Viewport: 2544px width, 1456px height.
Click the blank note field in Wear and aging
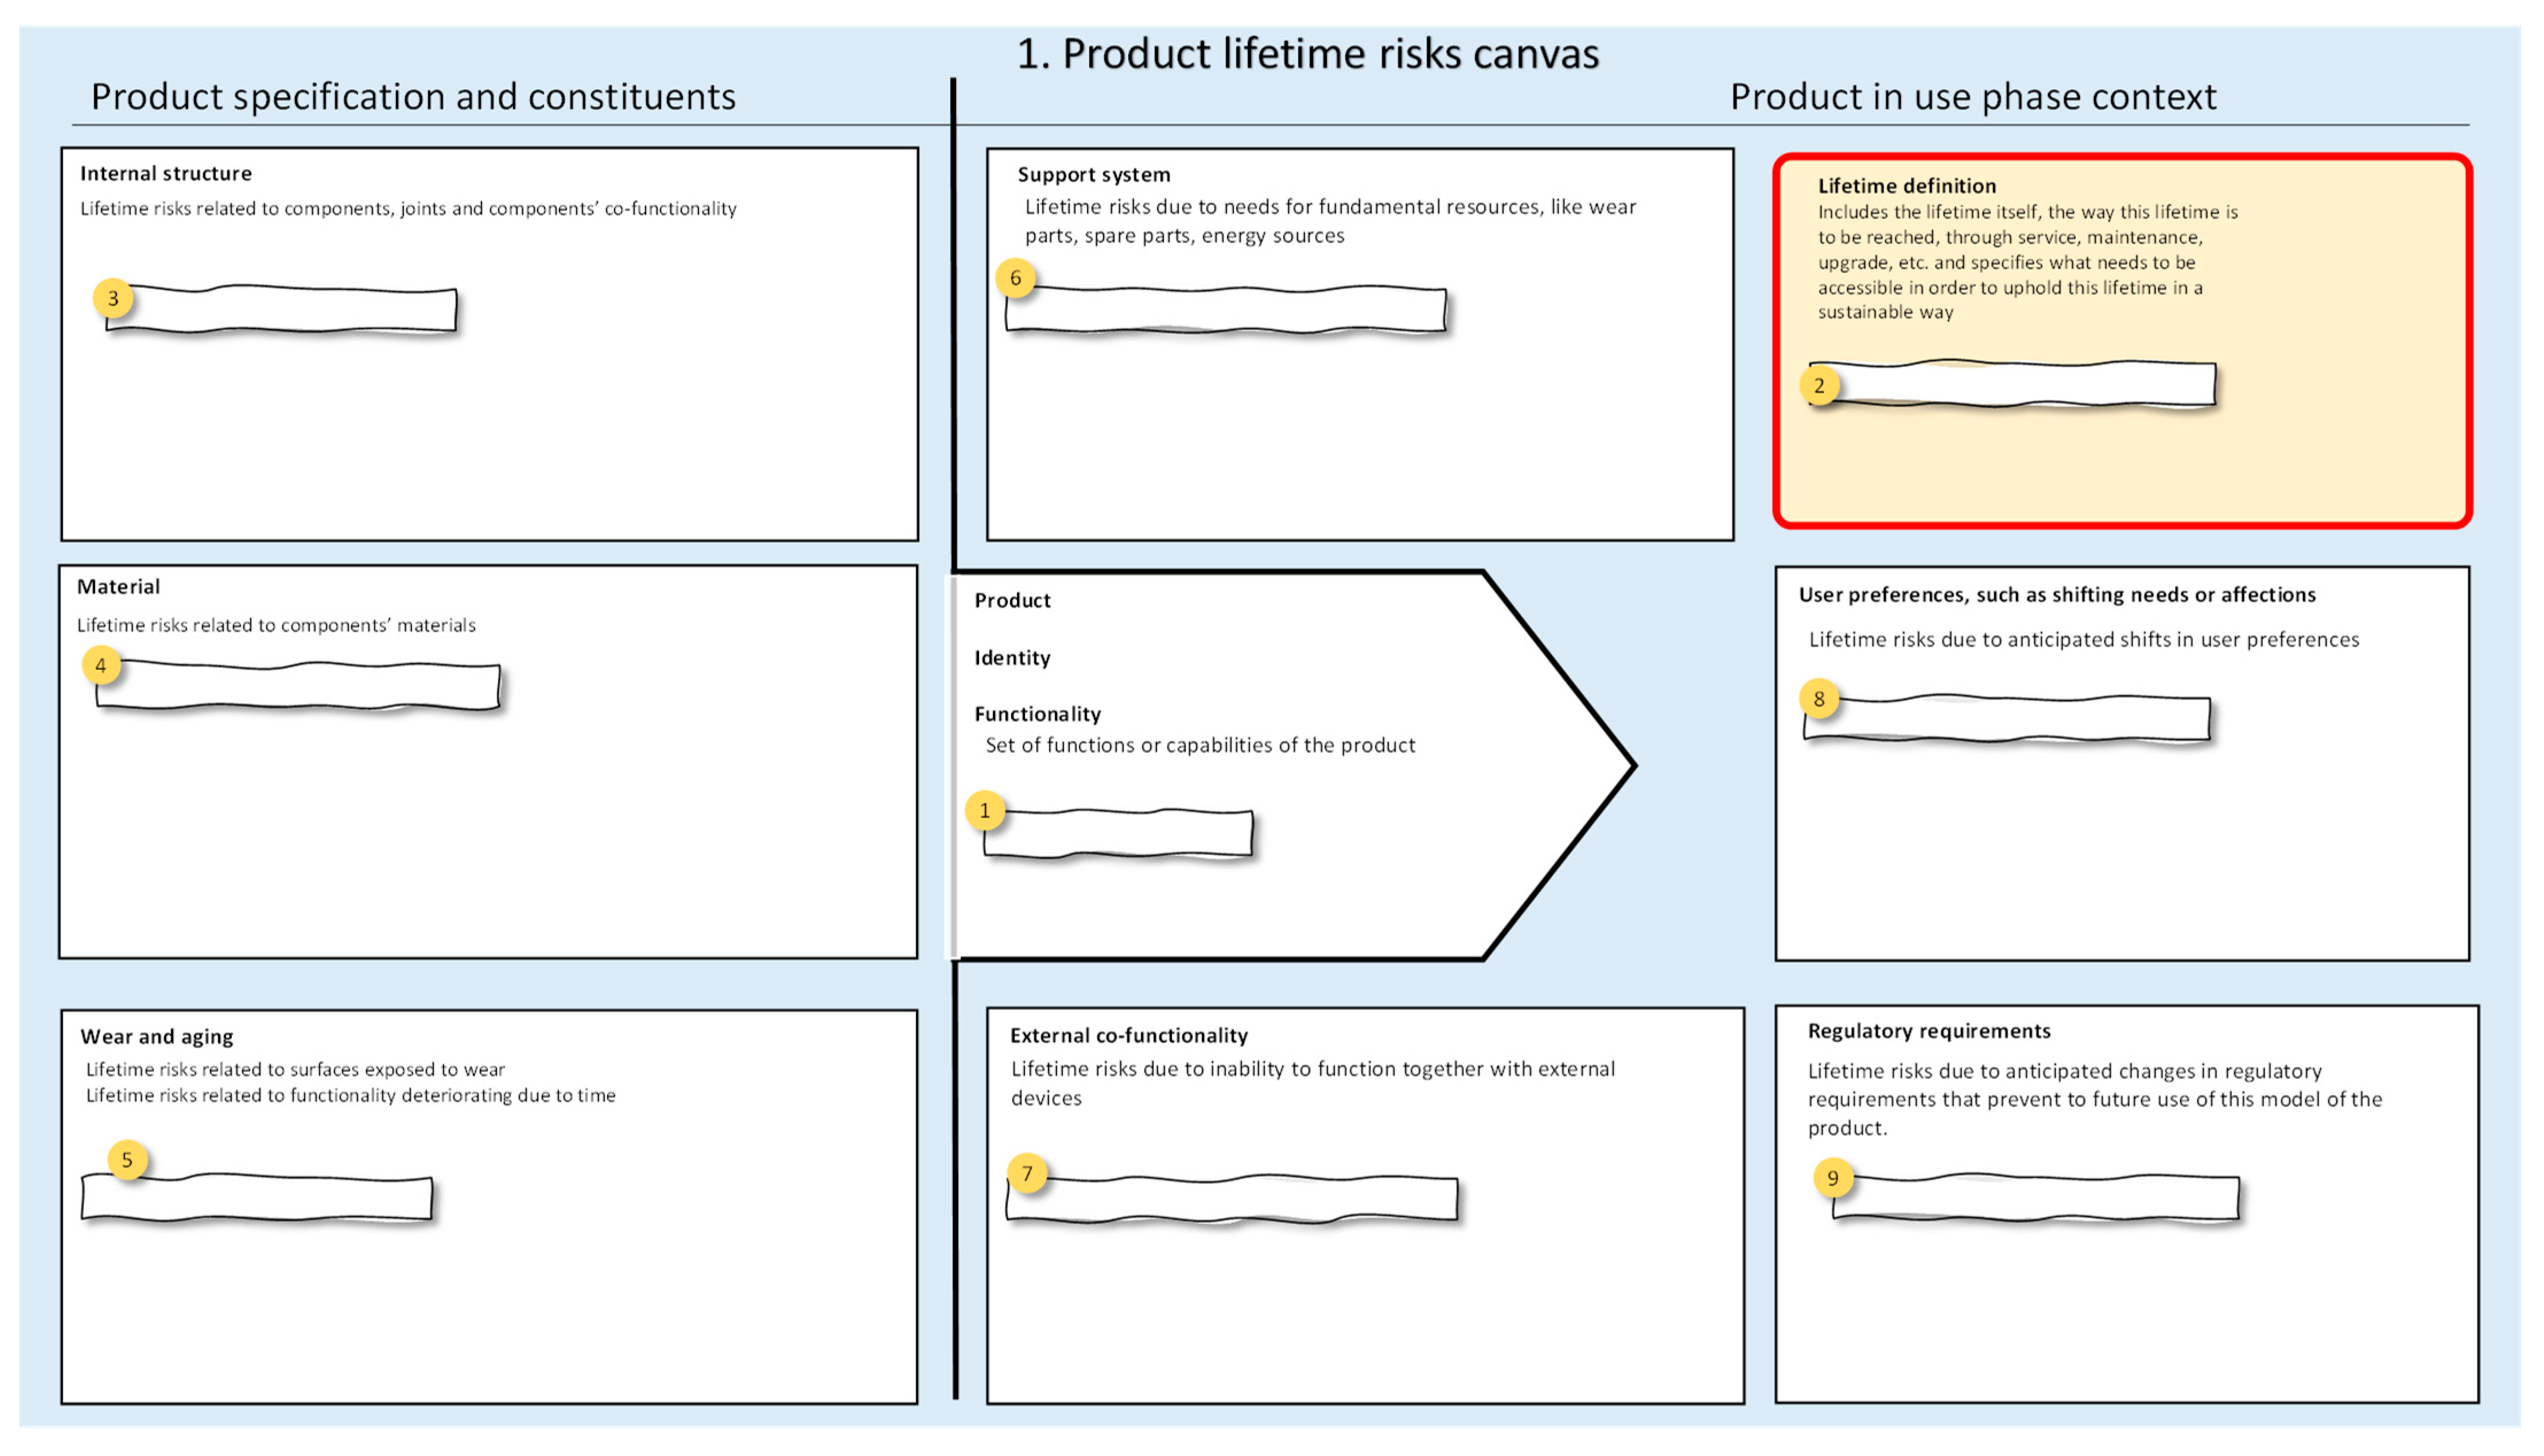tap(265, 1198)
